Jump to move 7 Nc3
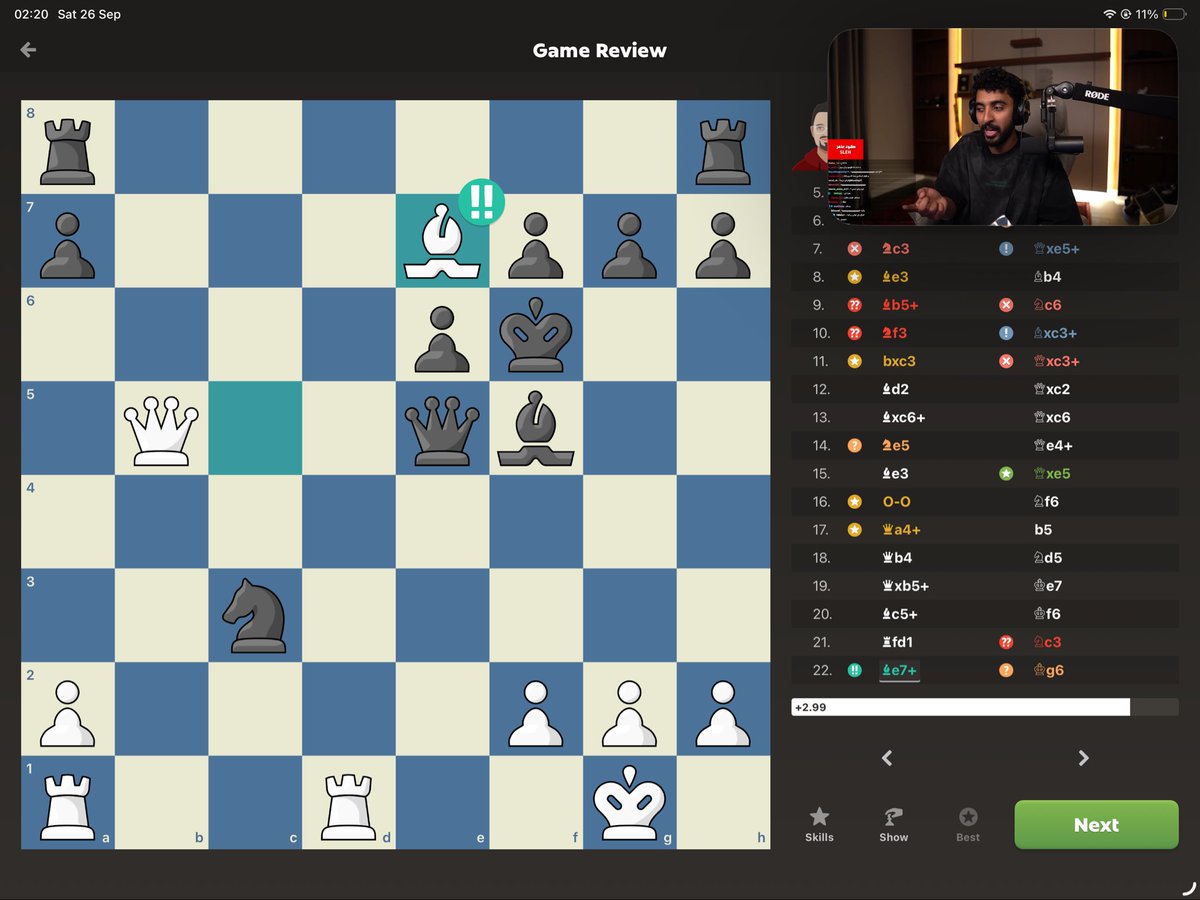1200x900 pixels. tap(894, 249)
